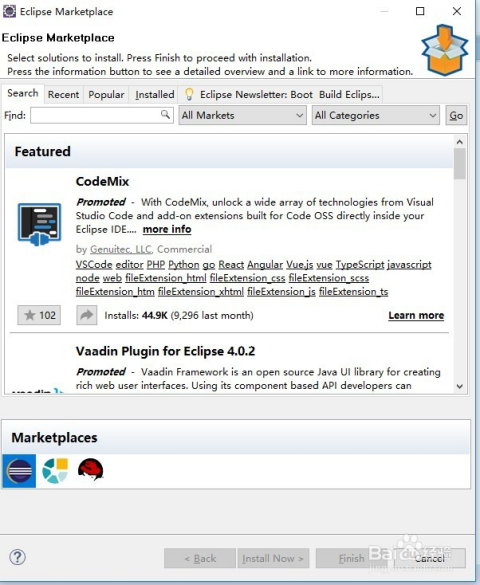Image resolution: width=480 pixels, height=585 pixels.
Task: Click the Finish button
Action: (x=351, y=558)
